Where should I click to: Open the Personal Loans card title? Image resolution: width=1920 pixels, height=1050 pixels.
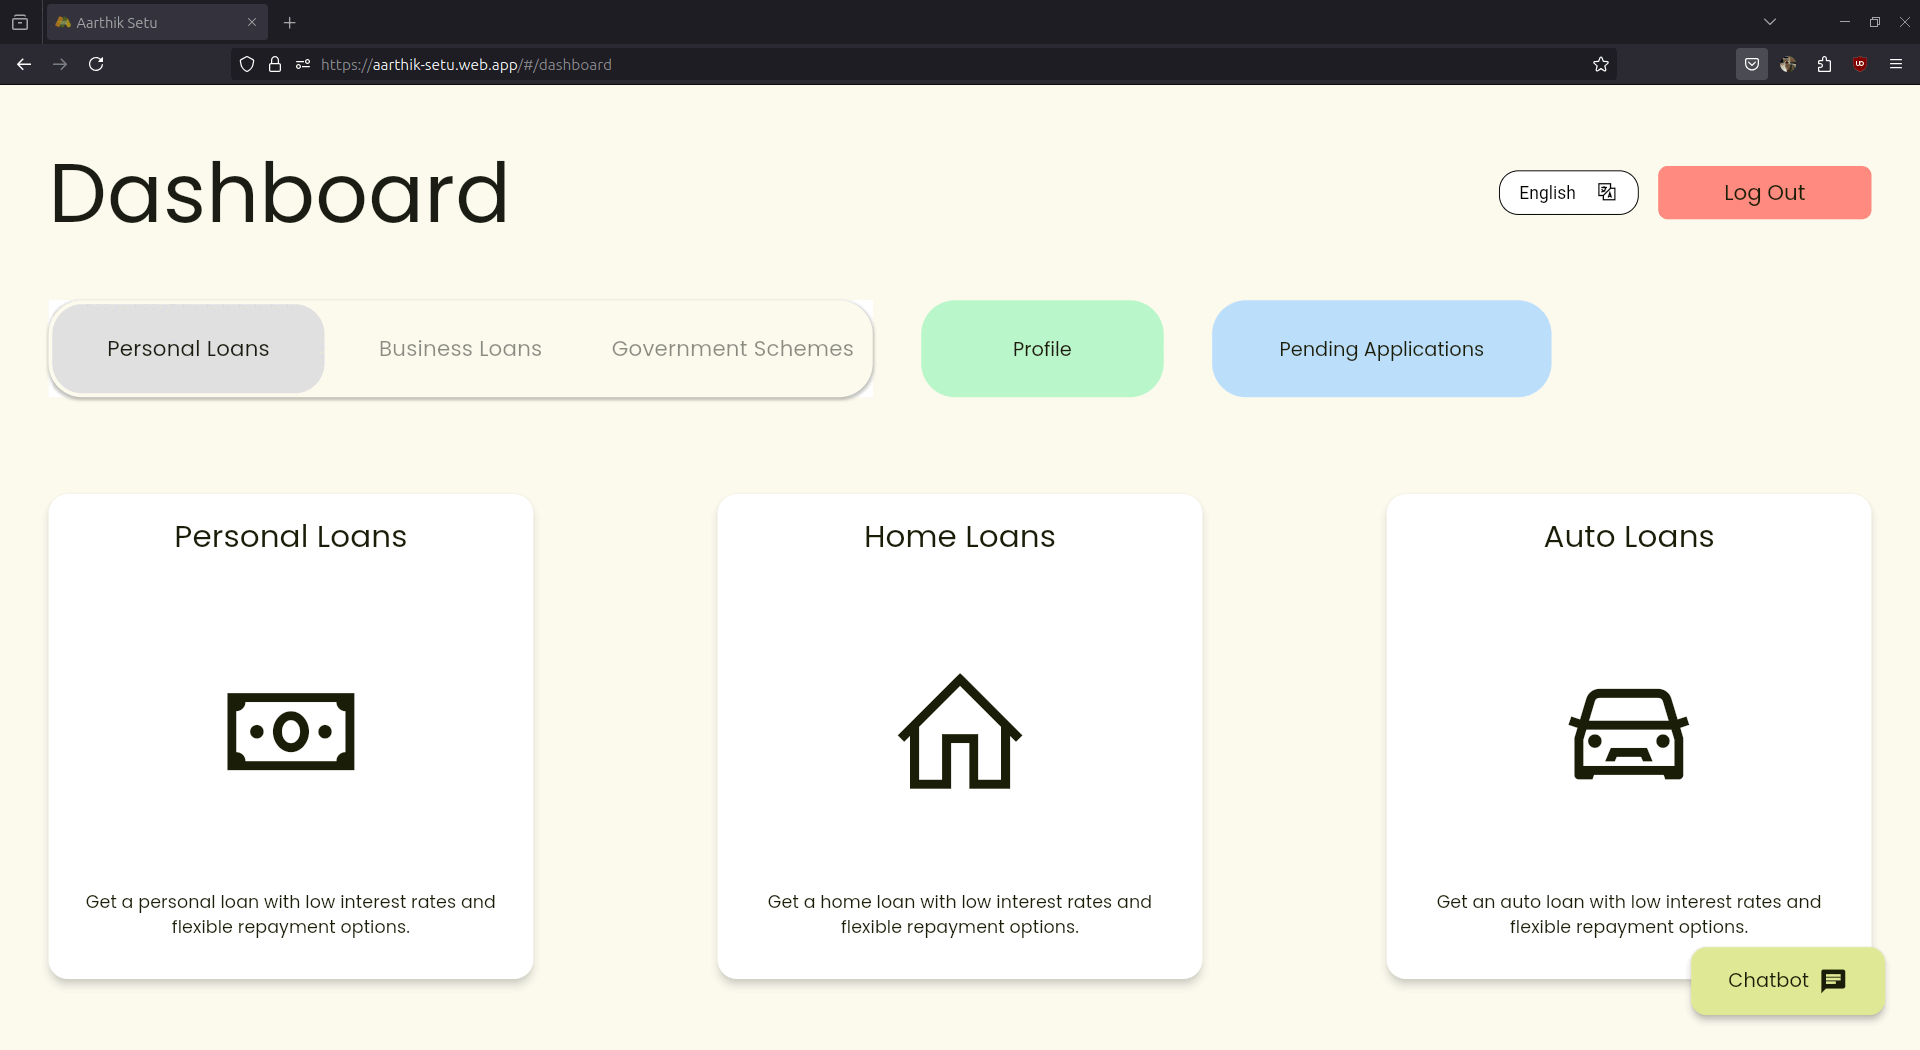291,537
